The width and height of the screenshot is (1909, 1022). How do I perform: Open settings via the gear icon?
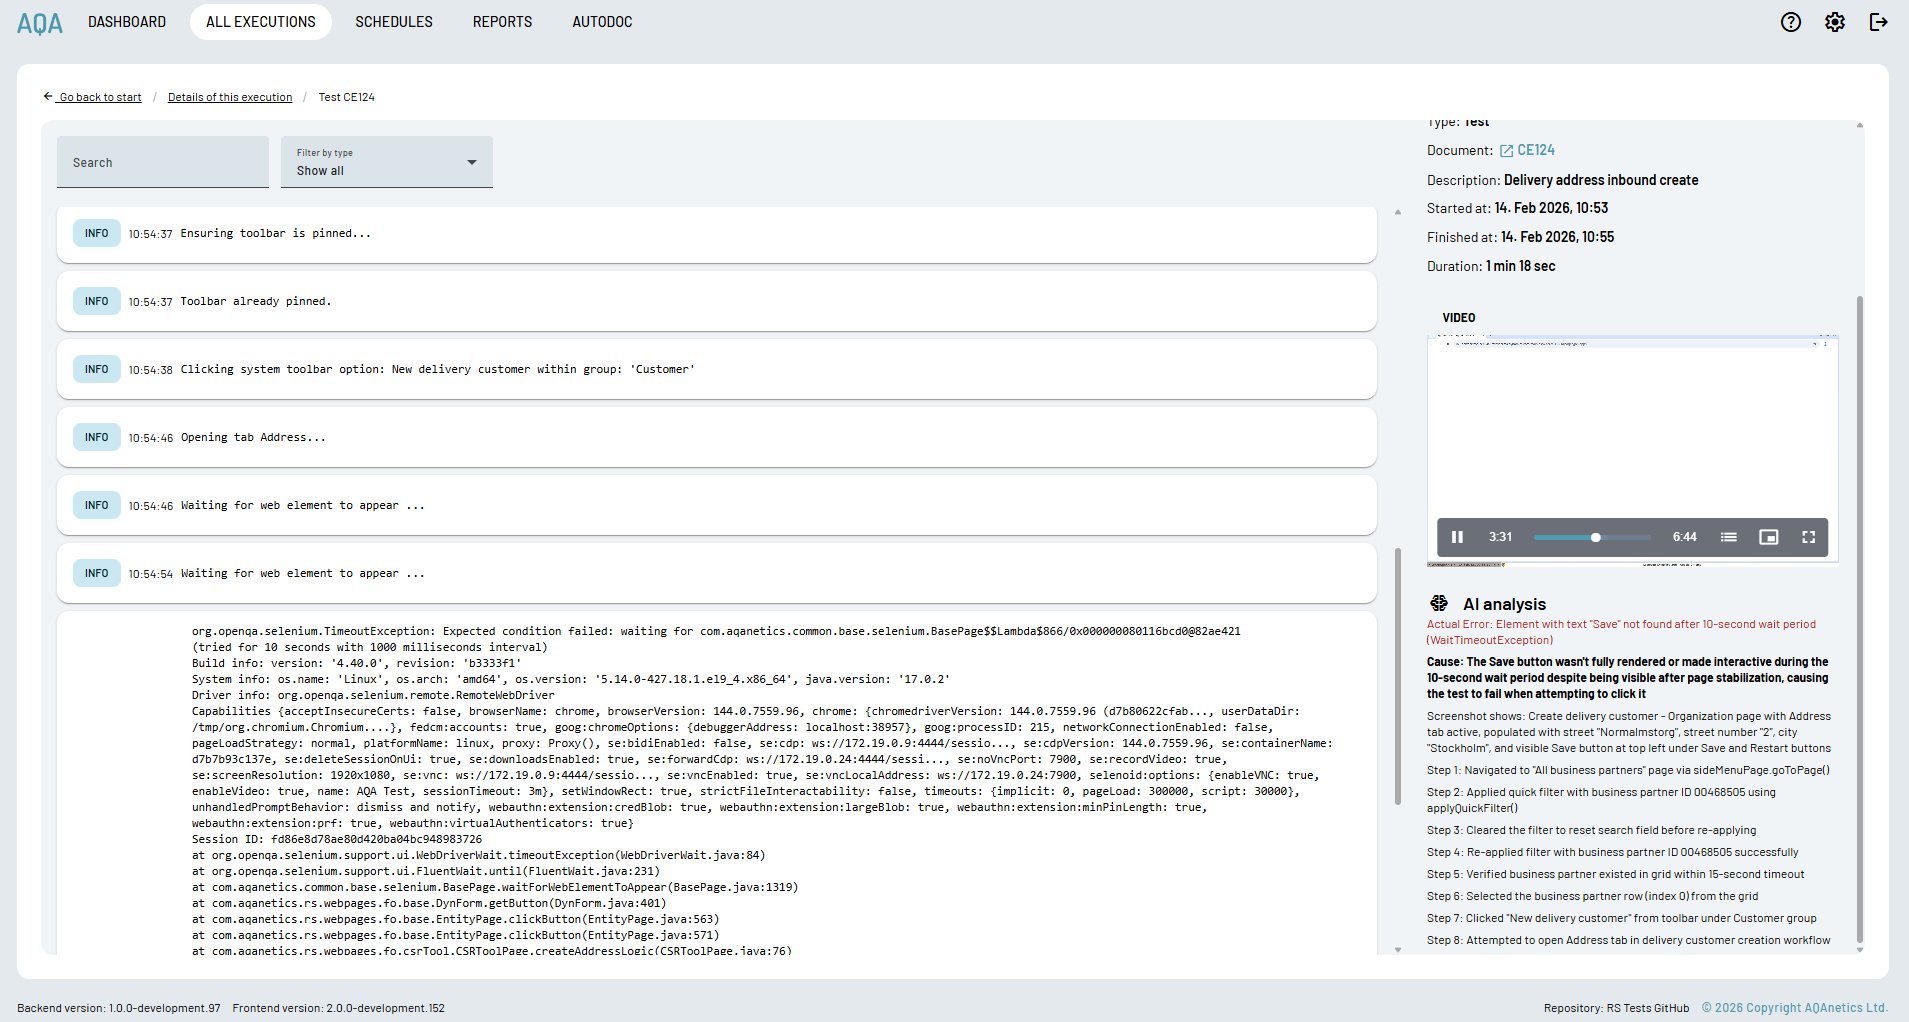pyautogui.click(x=1834, y=22)
